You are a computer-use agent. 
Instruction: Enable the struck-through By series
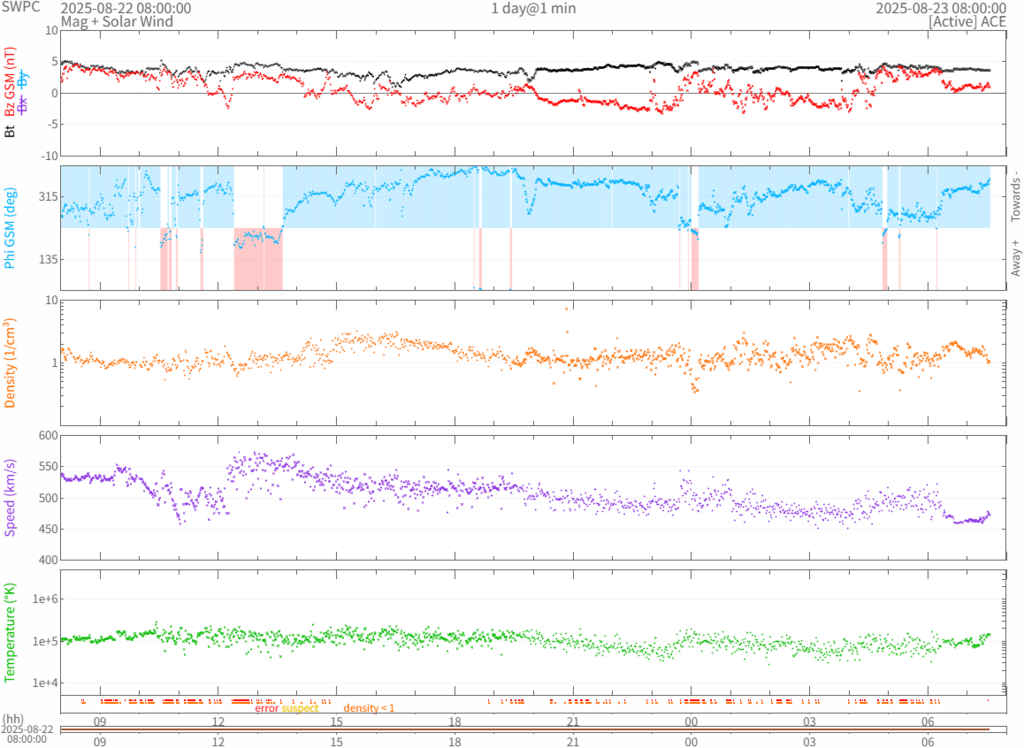tap(23, 81)
